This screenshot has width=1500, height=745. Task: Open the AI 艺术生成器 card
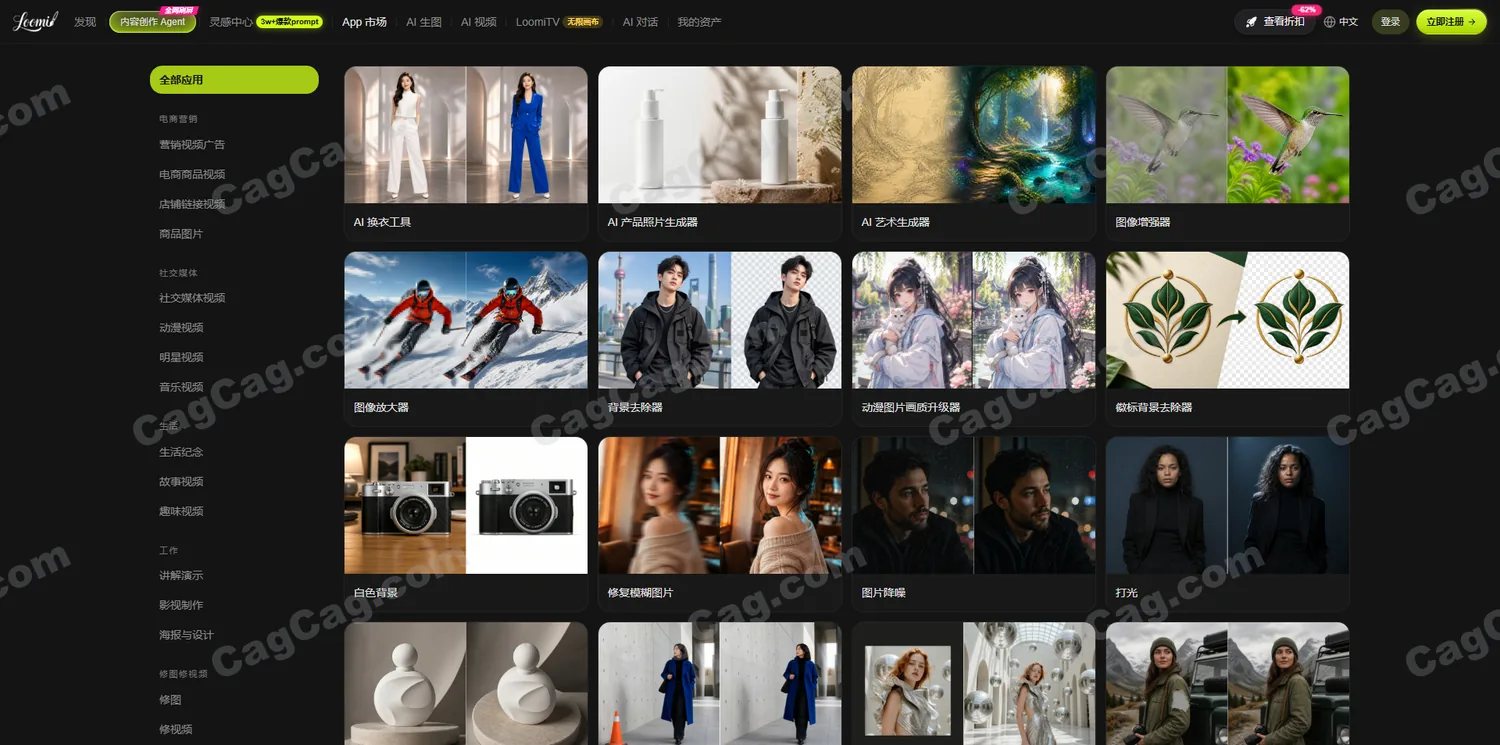pyautogui.click(x=974, y=154)
